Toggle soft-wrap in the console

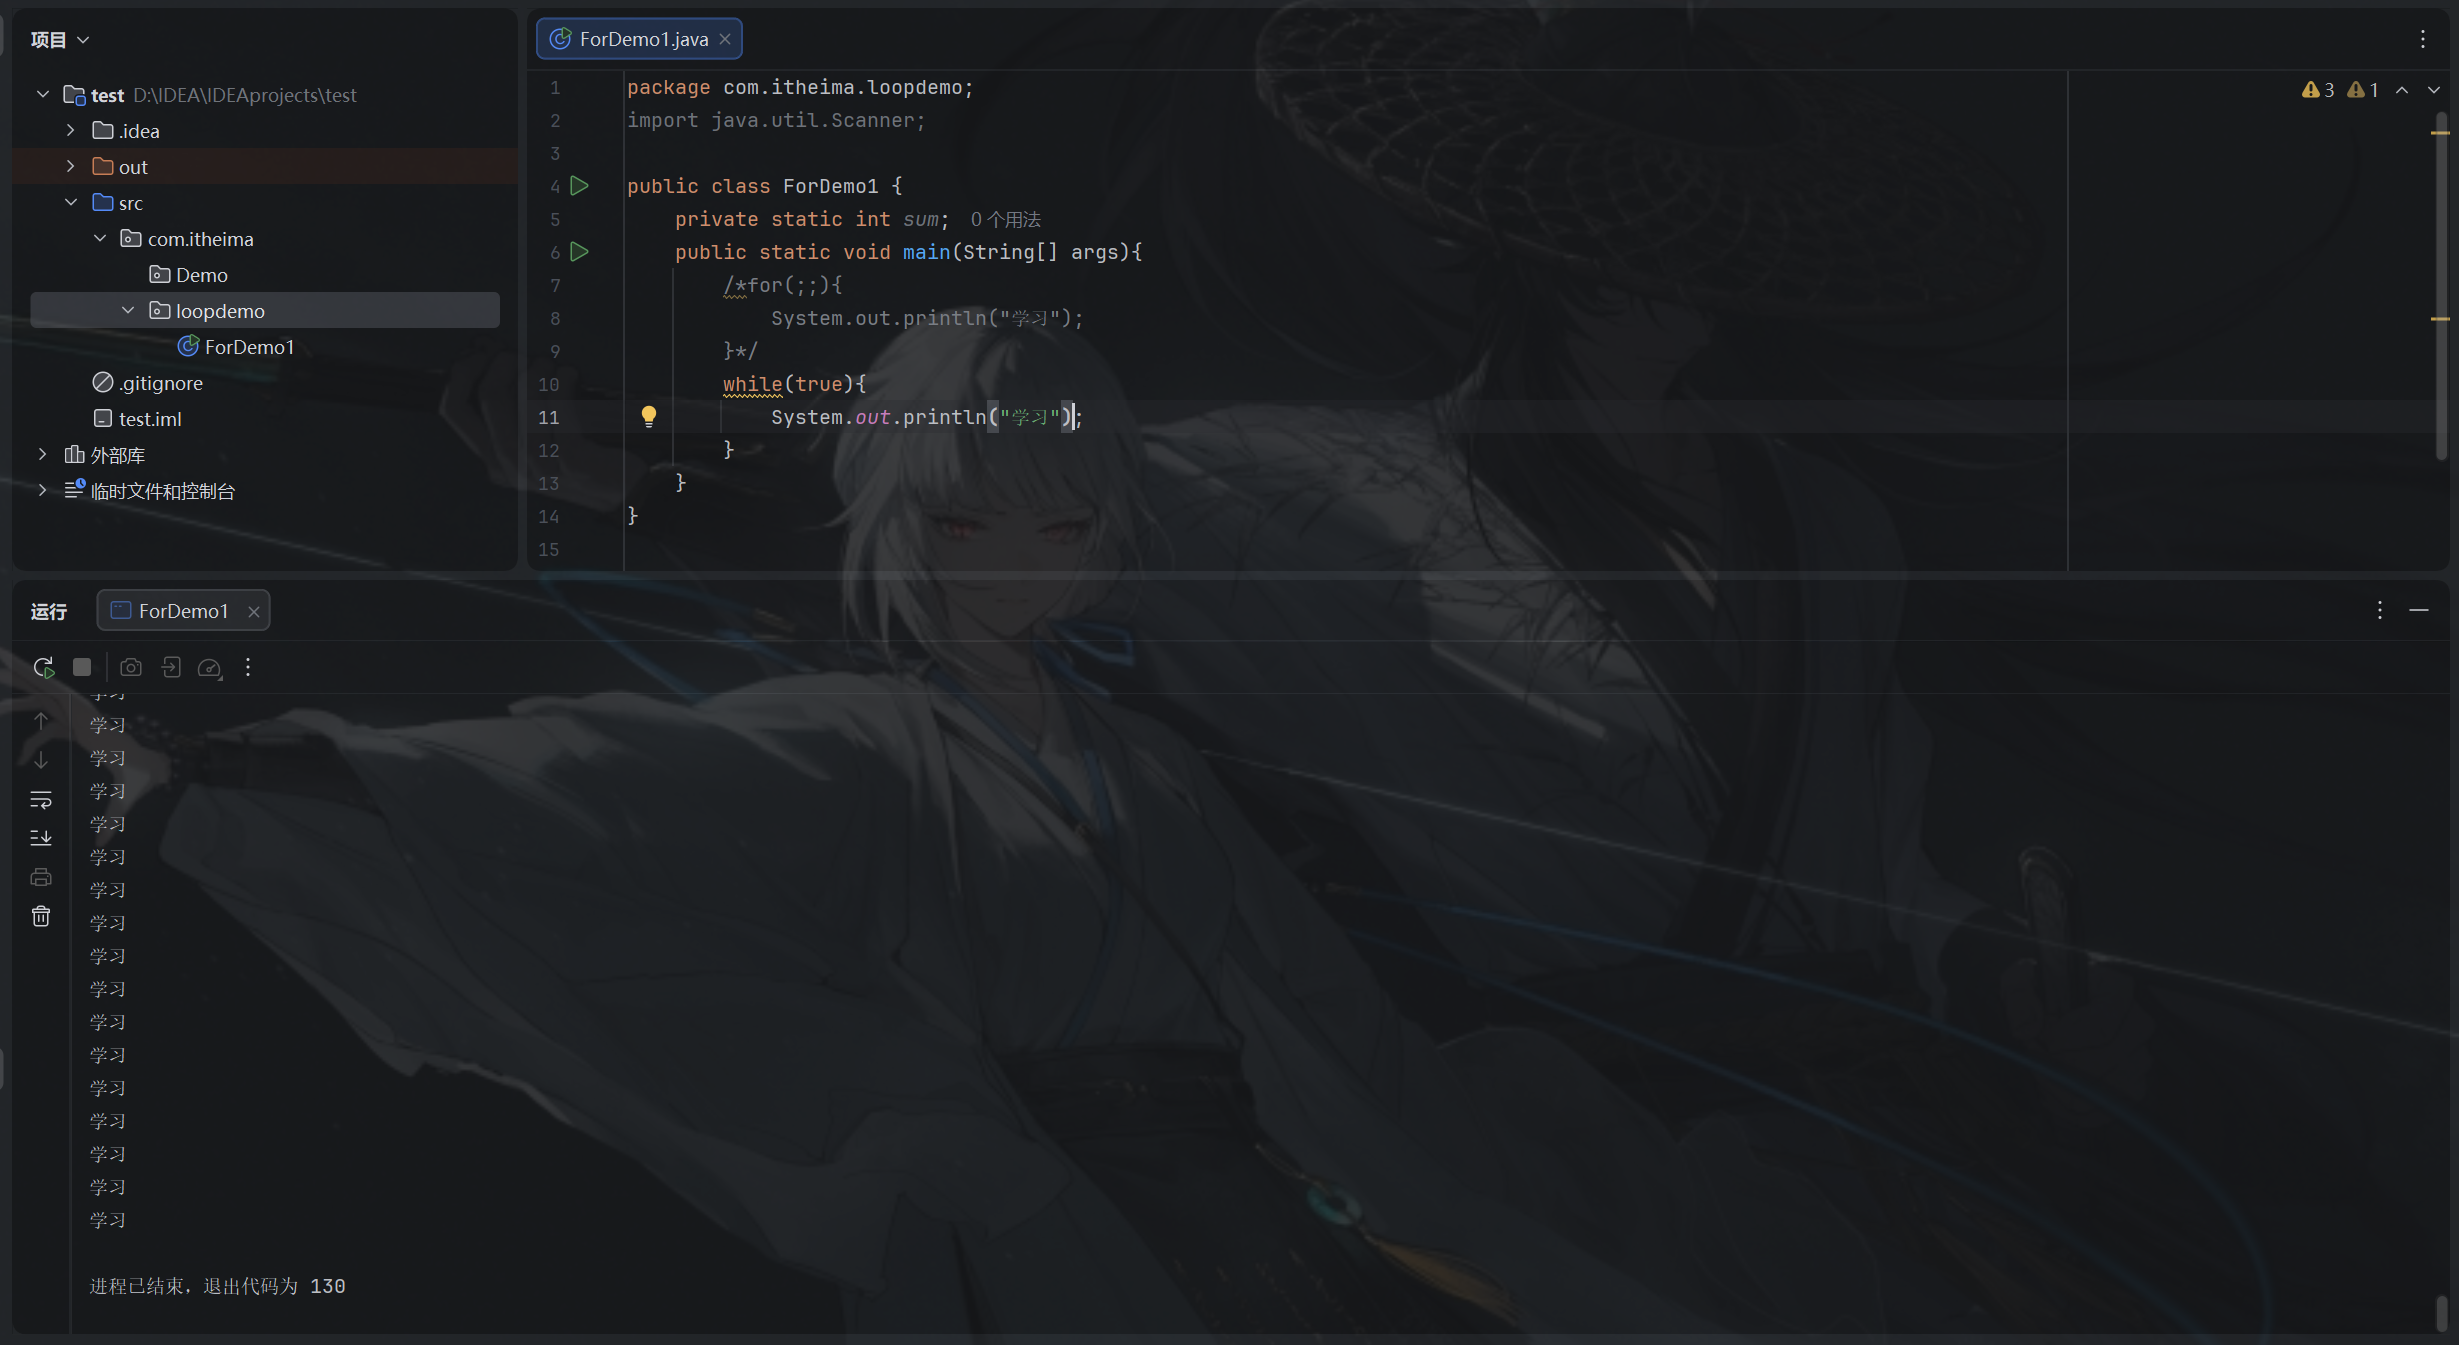pyautogui.click(x=41, y=799)
